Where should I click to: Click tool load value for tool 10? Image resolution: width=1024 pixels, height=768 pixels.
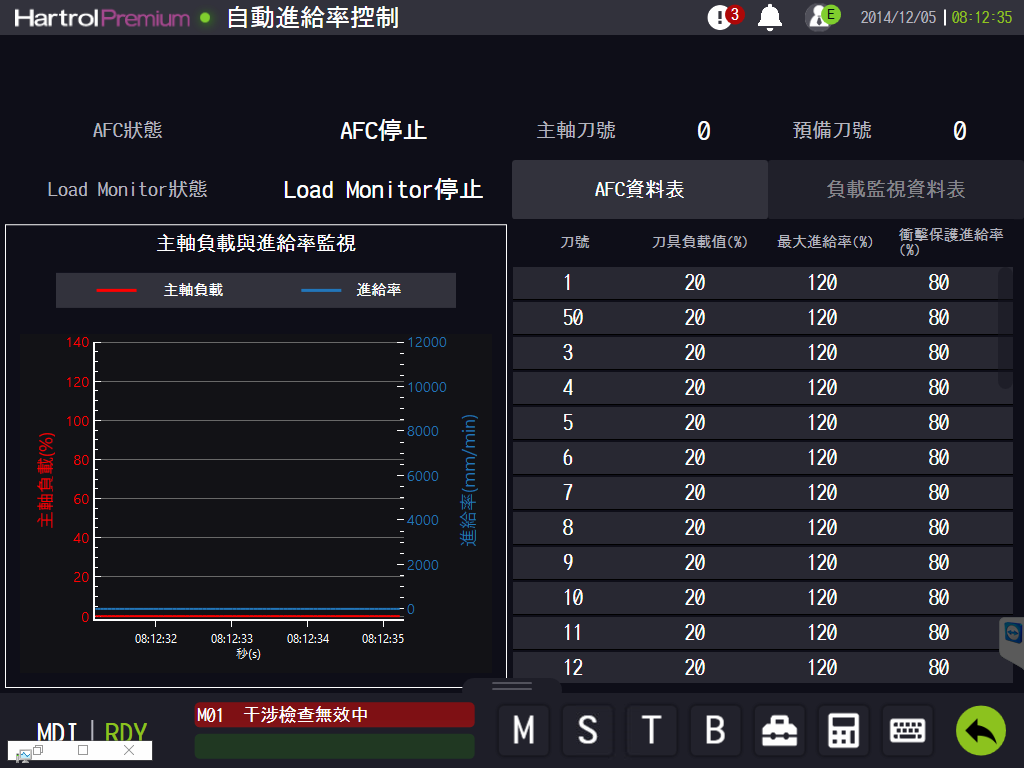tap(695, 598)
